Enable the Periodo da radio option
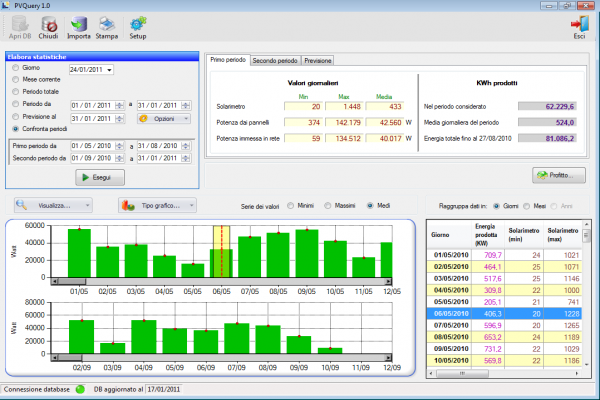Viewport: 600px width, 400px height. (15, 104)
